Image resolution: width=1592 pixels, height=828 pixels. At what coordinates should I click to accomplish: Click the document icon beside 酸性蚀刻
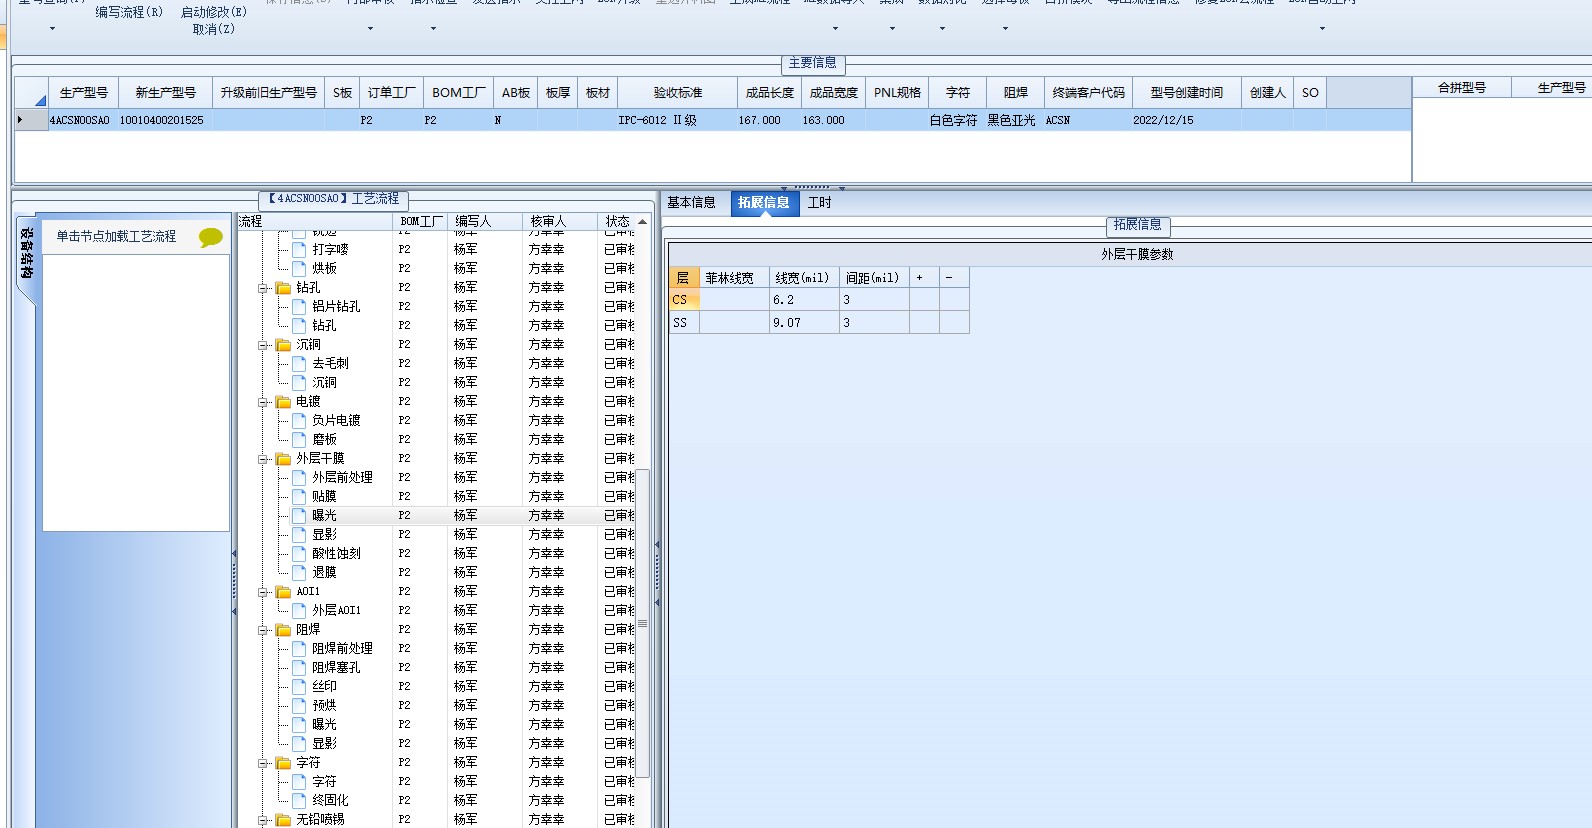pos(299,553)
